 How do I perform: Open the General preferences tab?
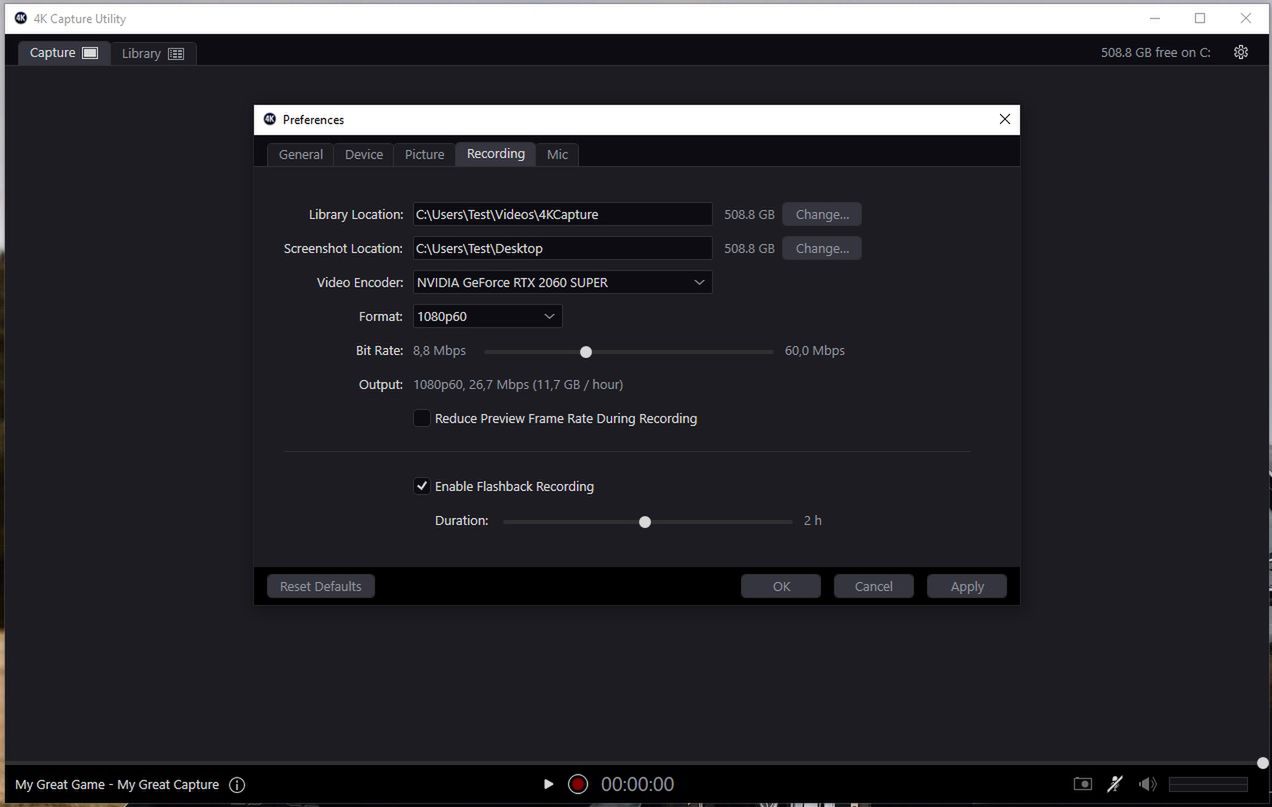point(301,154)
